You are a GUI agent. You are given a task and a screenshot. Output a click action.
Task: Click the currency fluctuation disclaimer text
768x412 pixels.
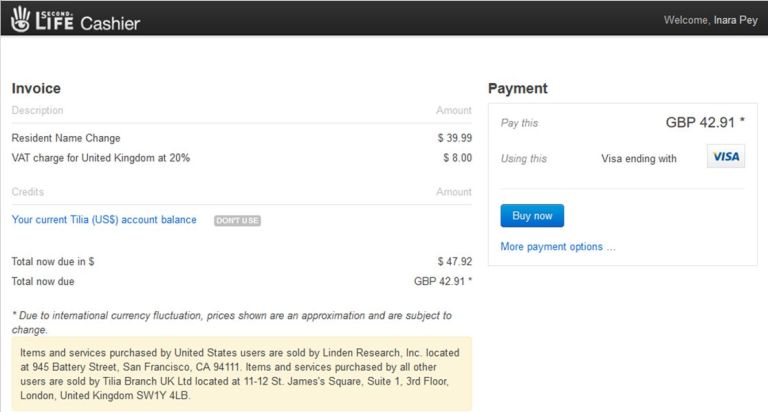click(x=230, y=322)
